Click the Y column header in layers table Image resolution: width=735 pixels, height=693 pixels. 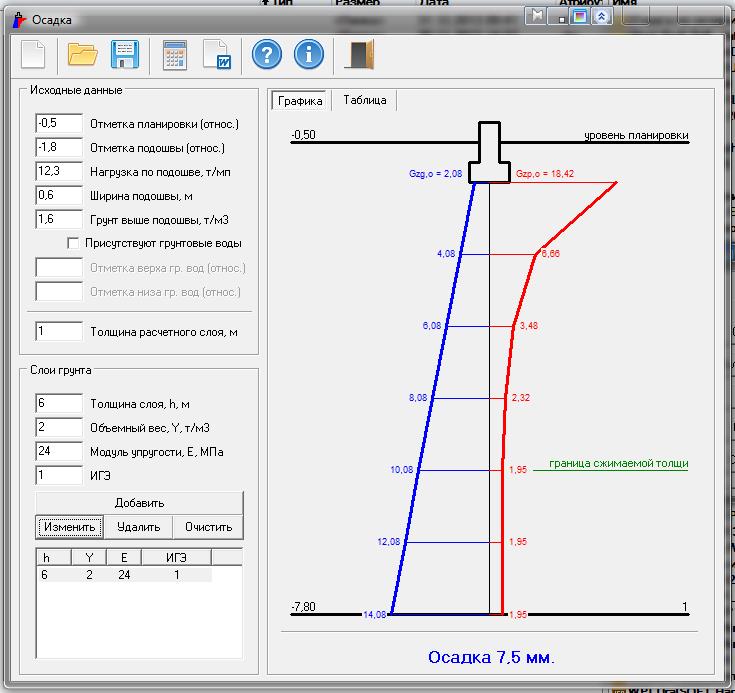pyautogui.click(x=89, y=557)
